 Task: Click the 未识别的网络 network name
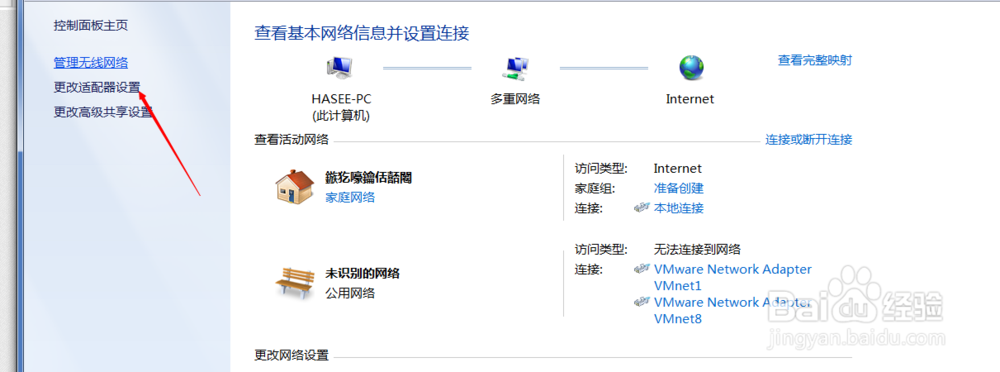pos(362,274)
